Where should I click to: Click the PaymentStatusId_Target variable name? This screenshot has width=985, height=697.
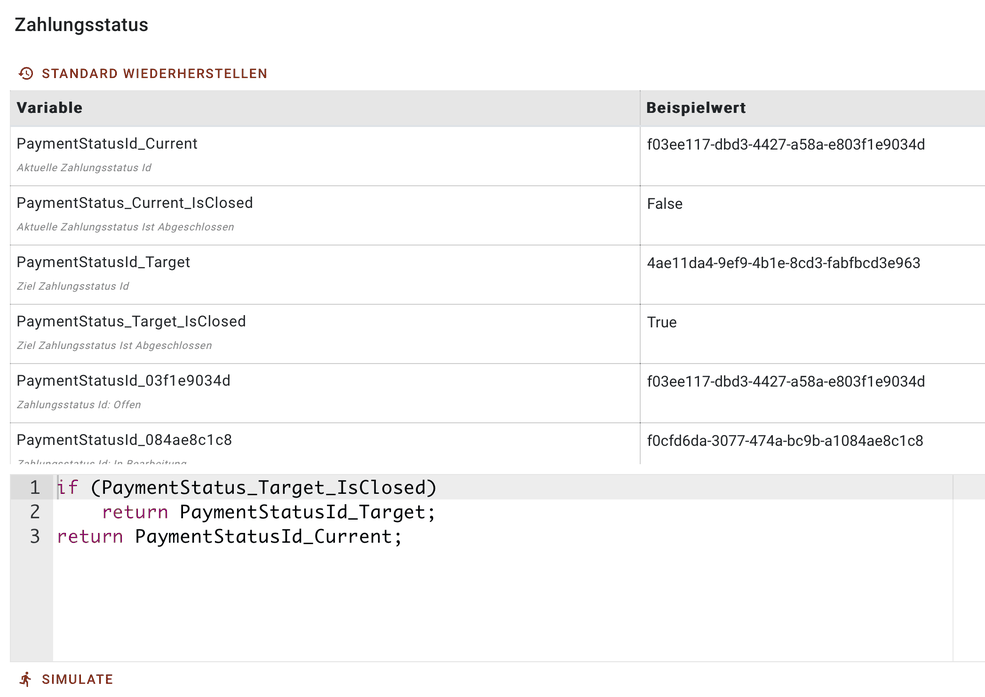tap(103, 262)
